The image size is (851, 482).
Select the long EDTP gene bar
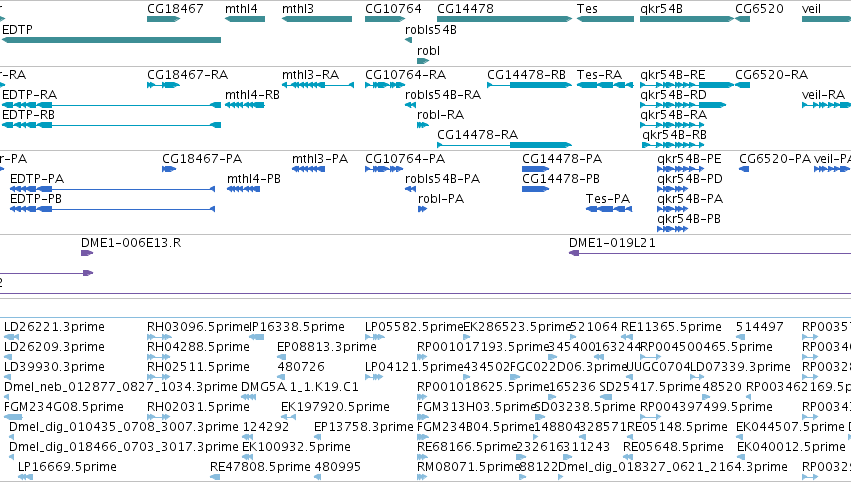point(111,40)
